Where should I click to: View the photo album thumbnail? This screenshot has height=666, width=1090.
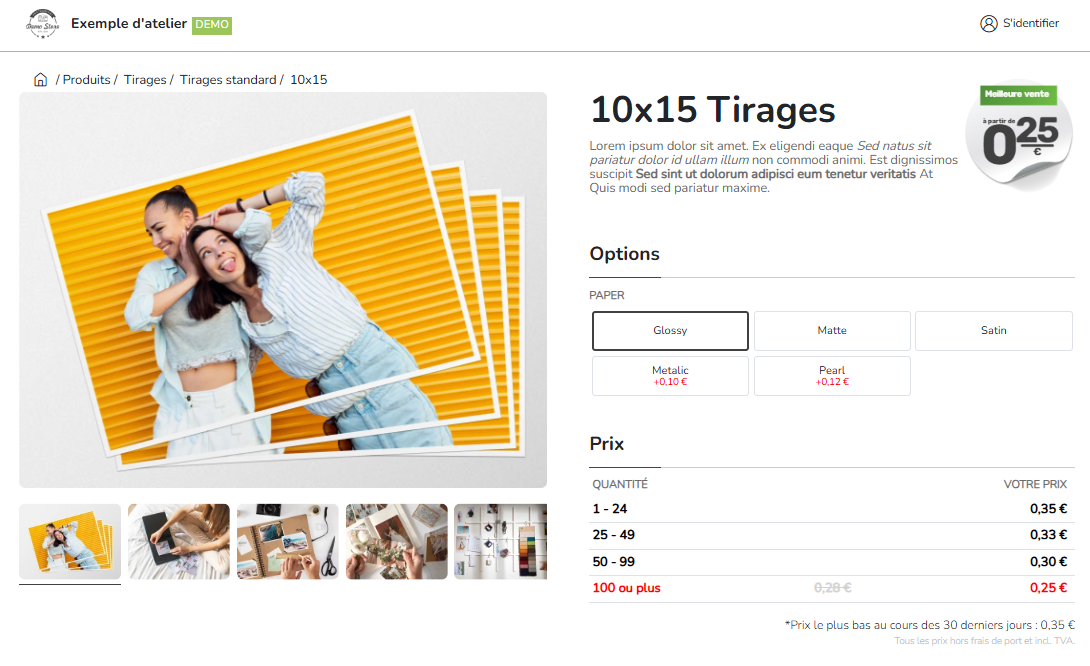(179, 542)
